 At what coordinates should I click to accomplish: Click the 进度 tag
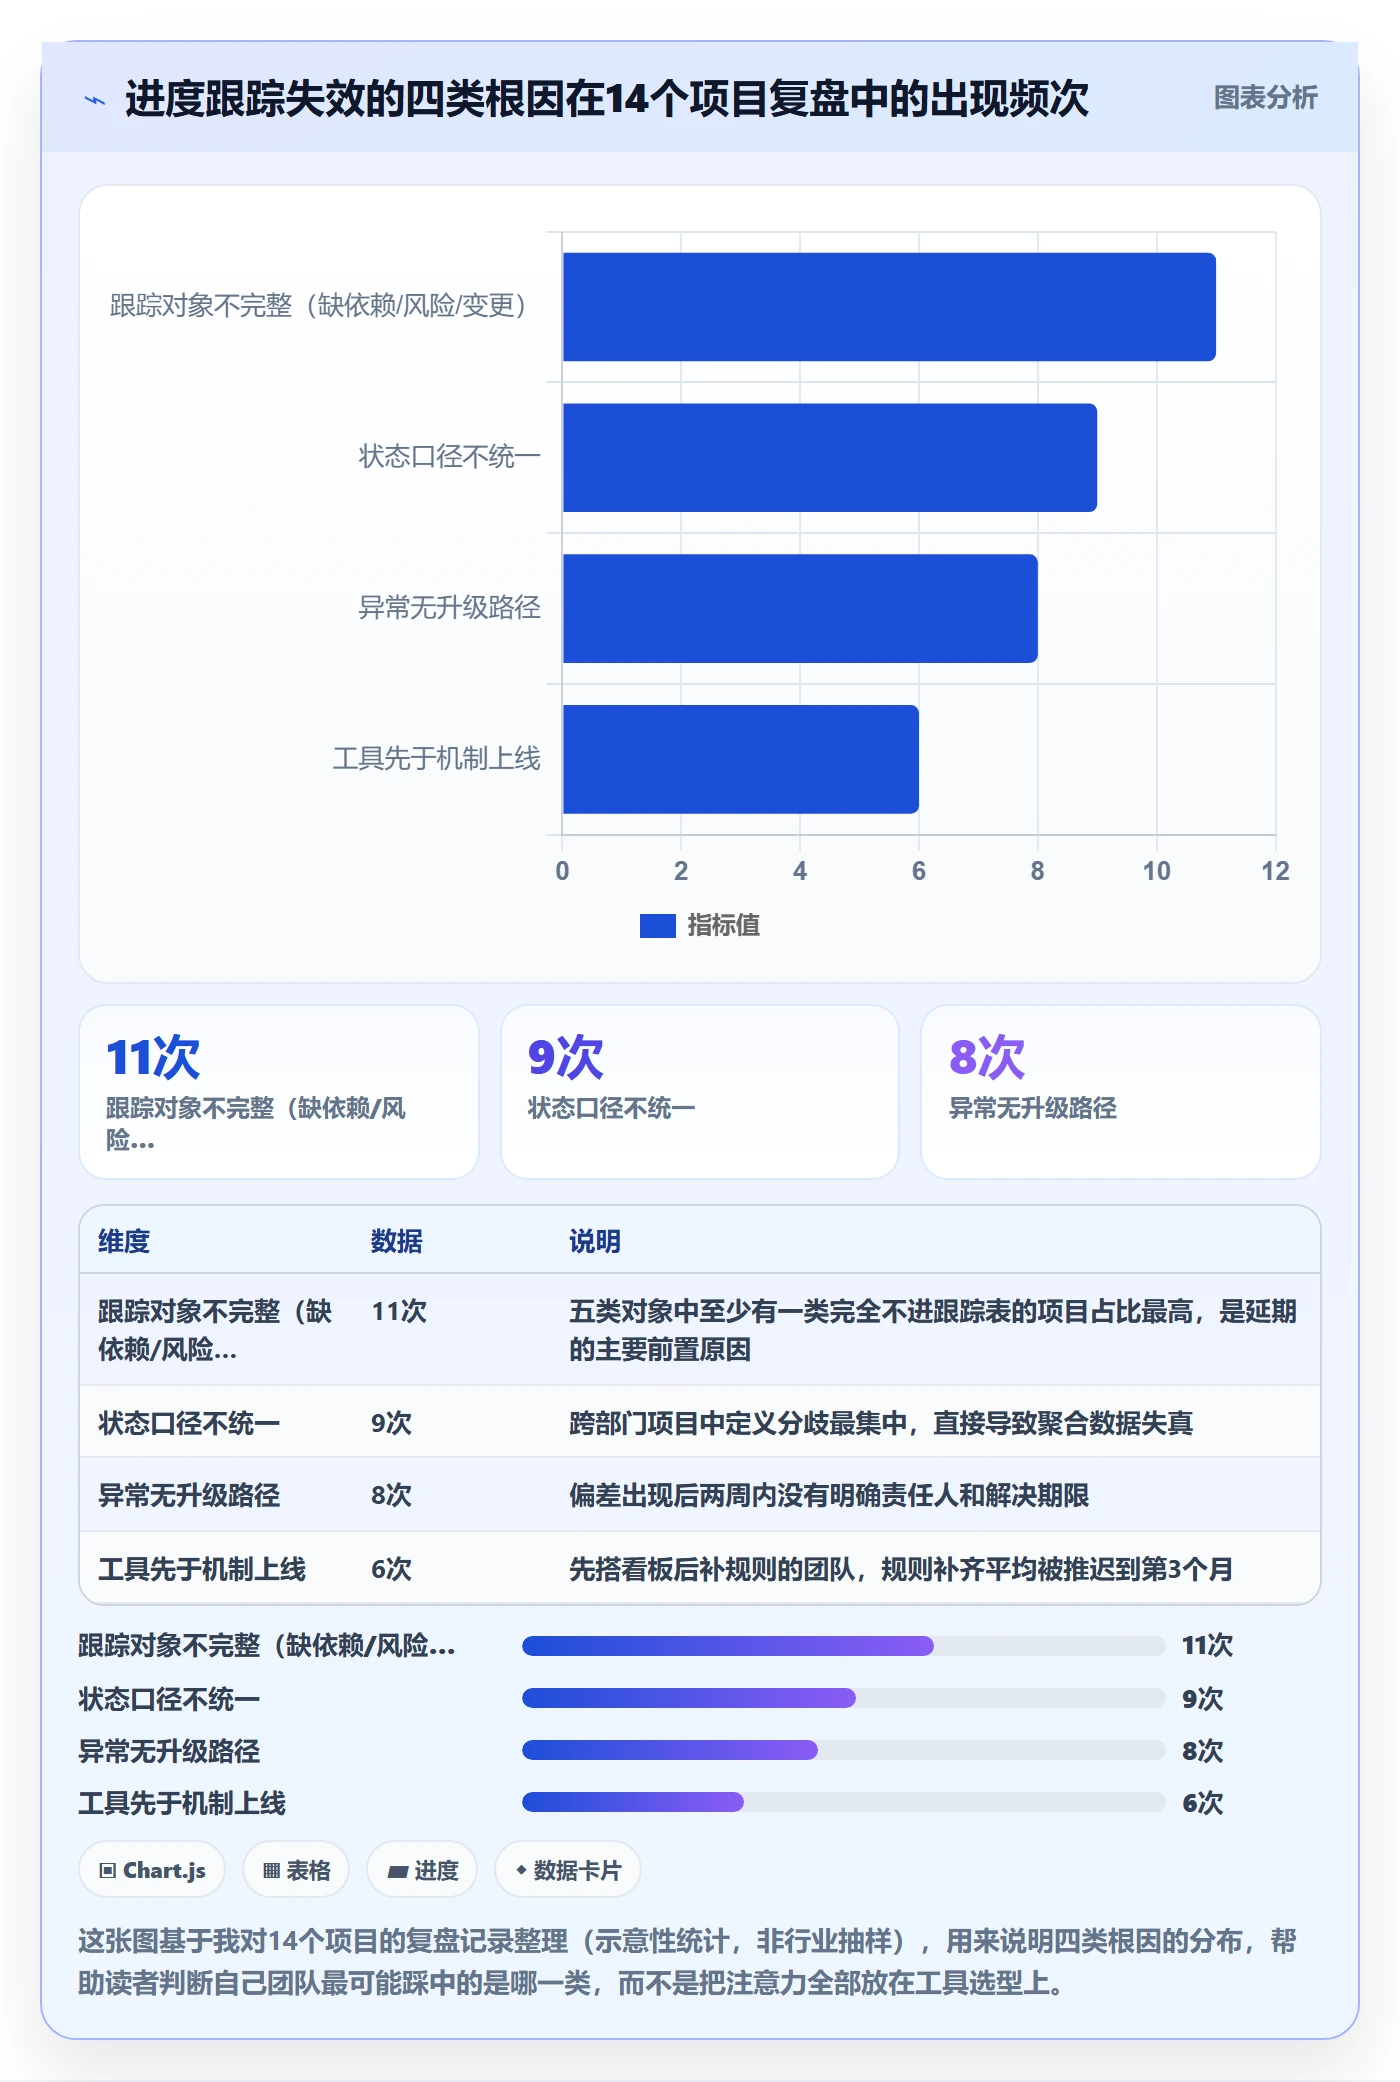(422, 1870)
